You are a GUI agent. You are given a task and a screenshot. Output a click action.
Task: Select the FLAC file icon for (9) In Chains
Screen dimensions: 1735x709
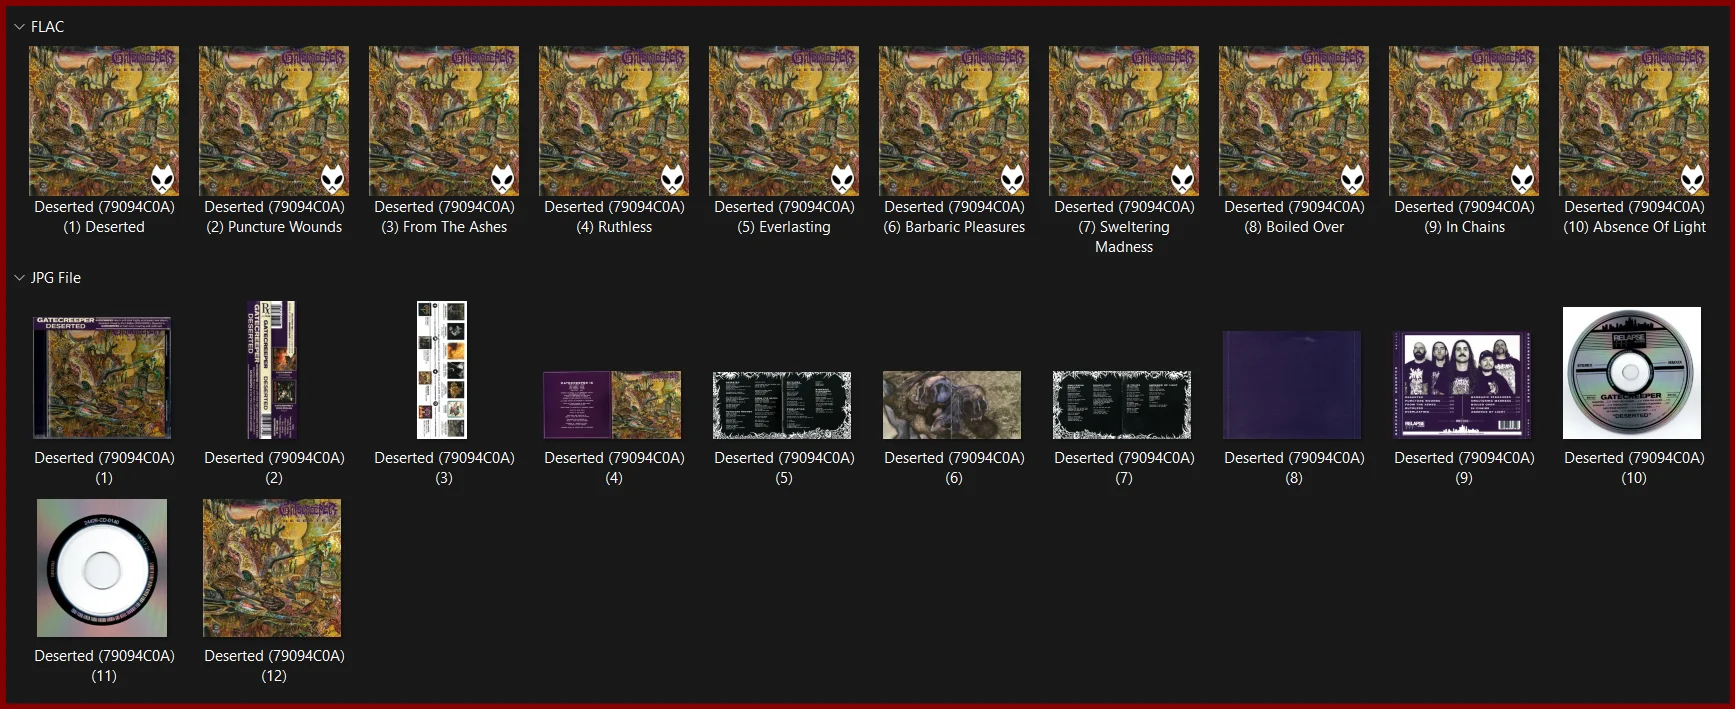[x=1464, y=120]
